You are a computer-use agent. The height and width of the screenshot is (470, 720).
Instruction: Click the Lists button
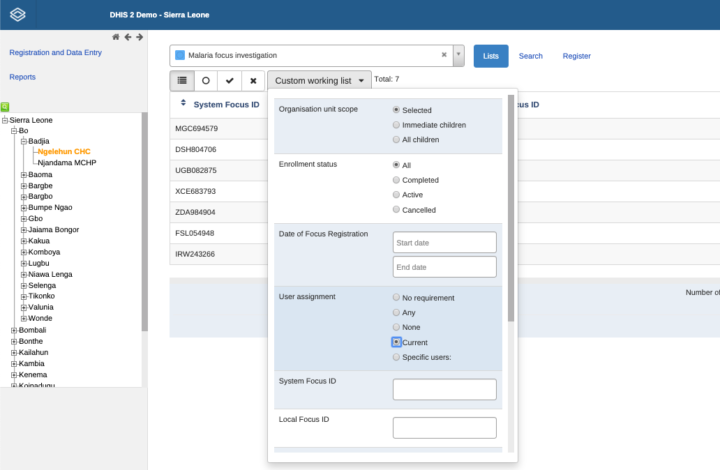pos(491,56)
